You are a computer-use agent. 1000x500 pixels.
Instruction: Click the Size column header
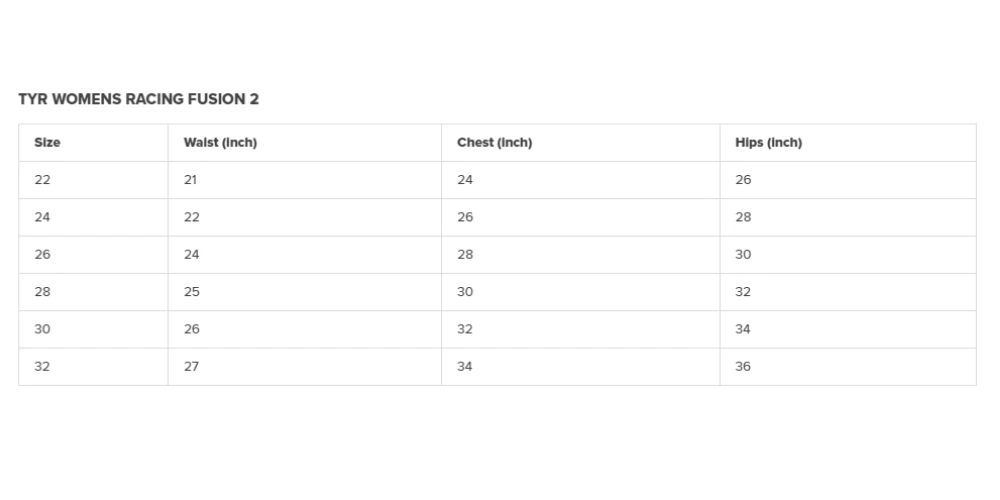pyautogui.click(x=47, y=143)
